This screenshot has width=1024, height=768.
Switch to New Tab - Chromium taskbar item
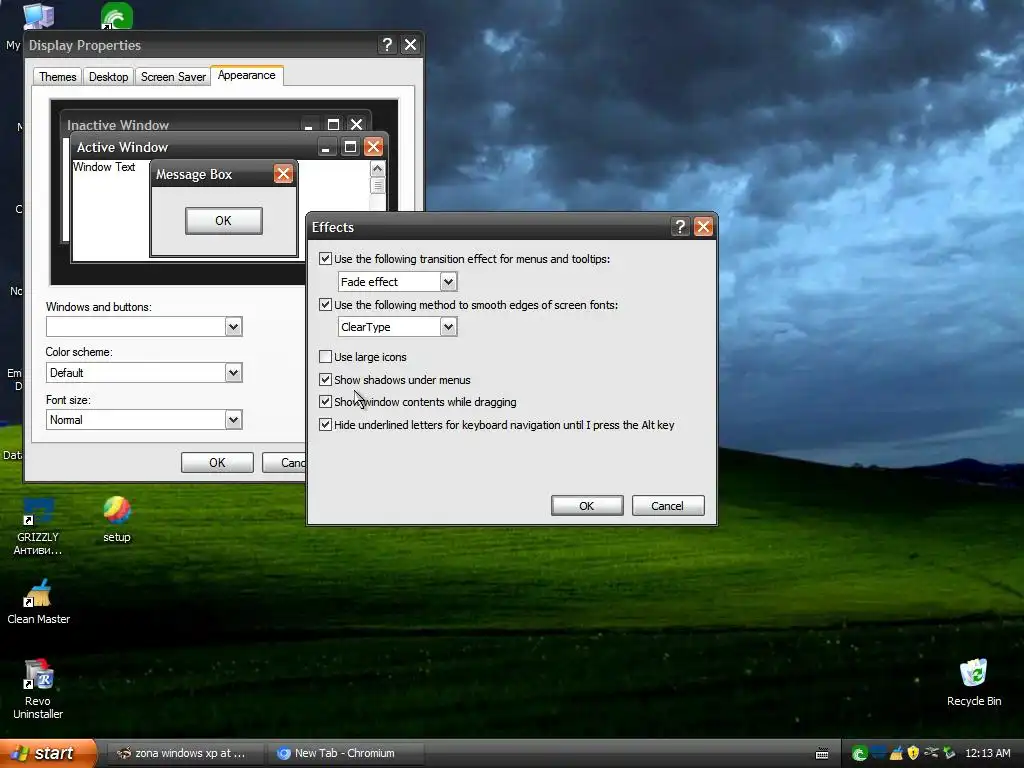346,753
